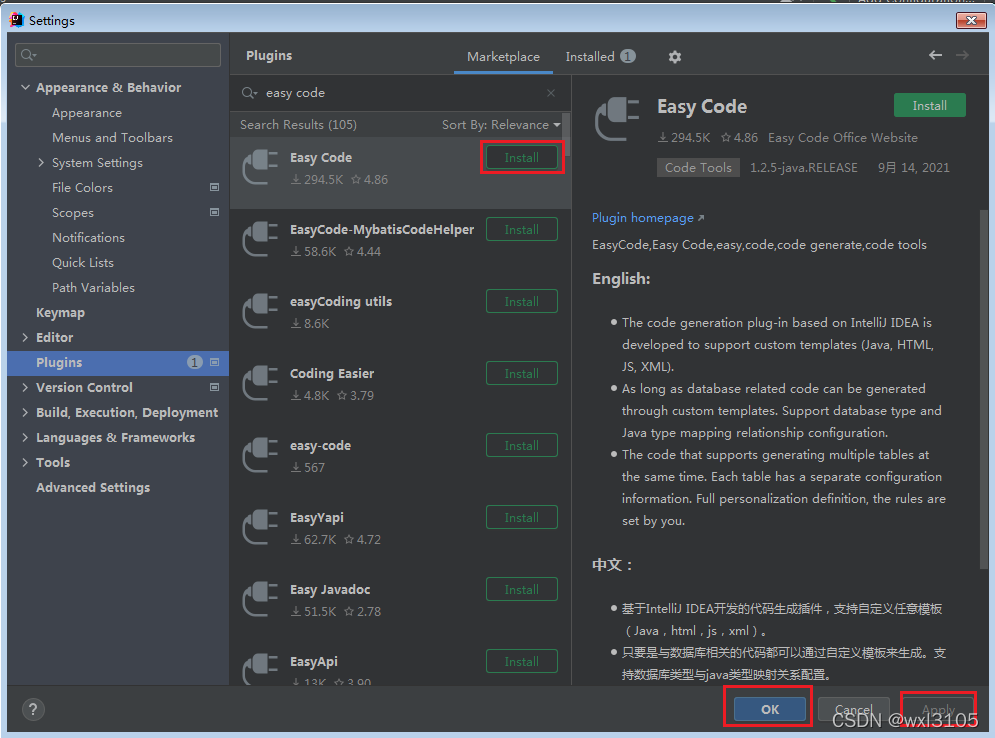Open the Plugin homepage link
Screen dimensions: 995x738
pyautogui.click(x=648, y=218)
